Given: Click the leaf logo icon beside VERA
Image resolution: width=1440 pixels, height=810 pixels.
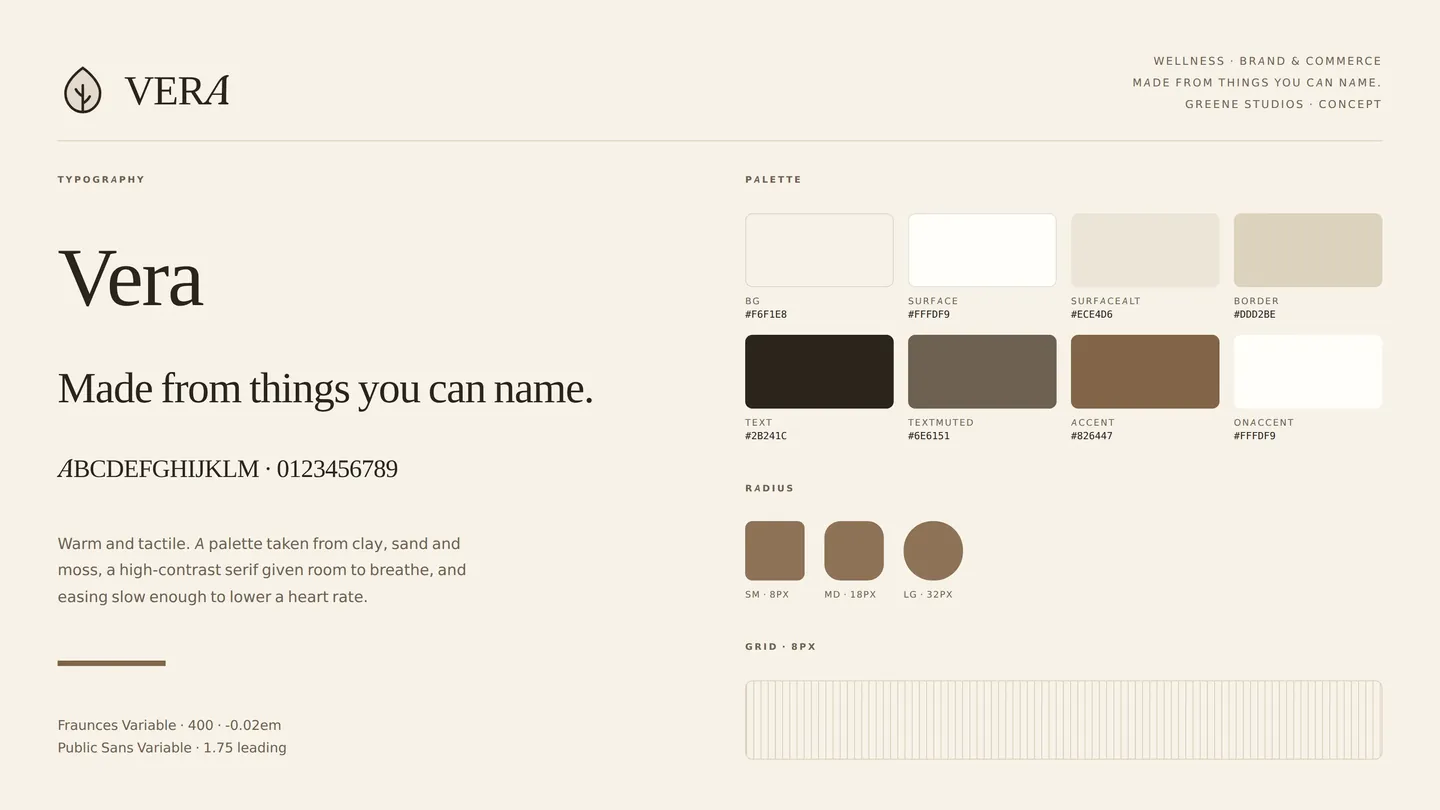Looking at the screenshot, I should tap(83, 90).
